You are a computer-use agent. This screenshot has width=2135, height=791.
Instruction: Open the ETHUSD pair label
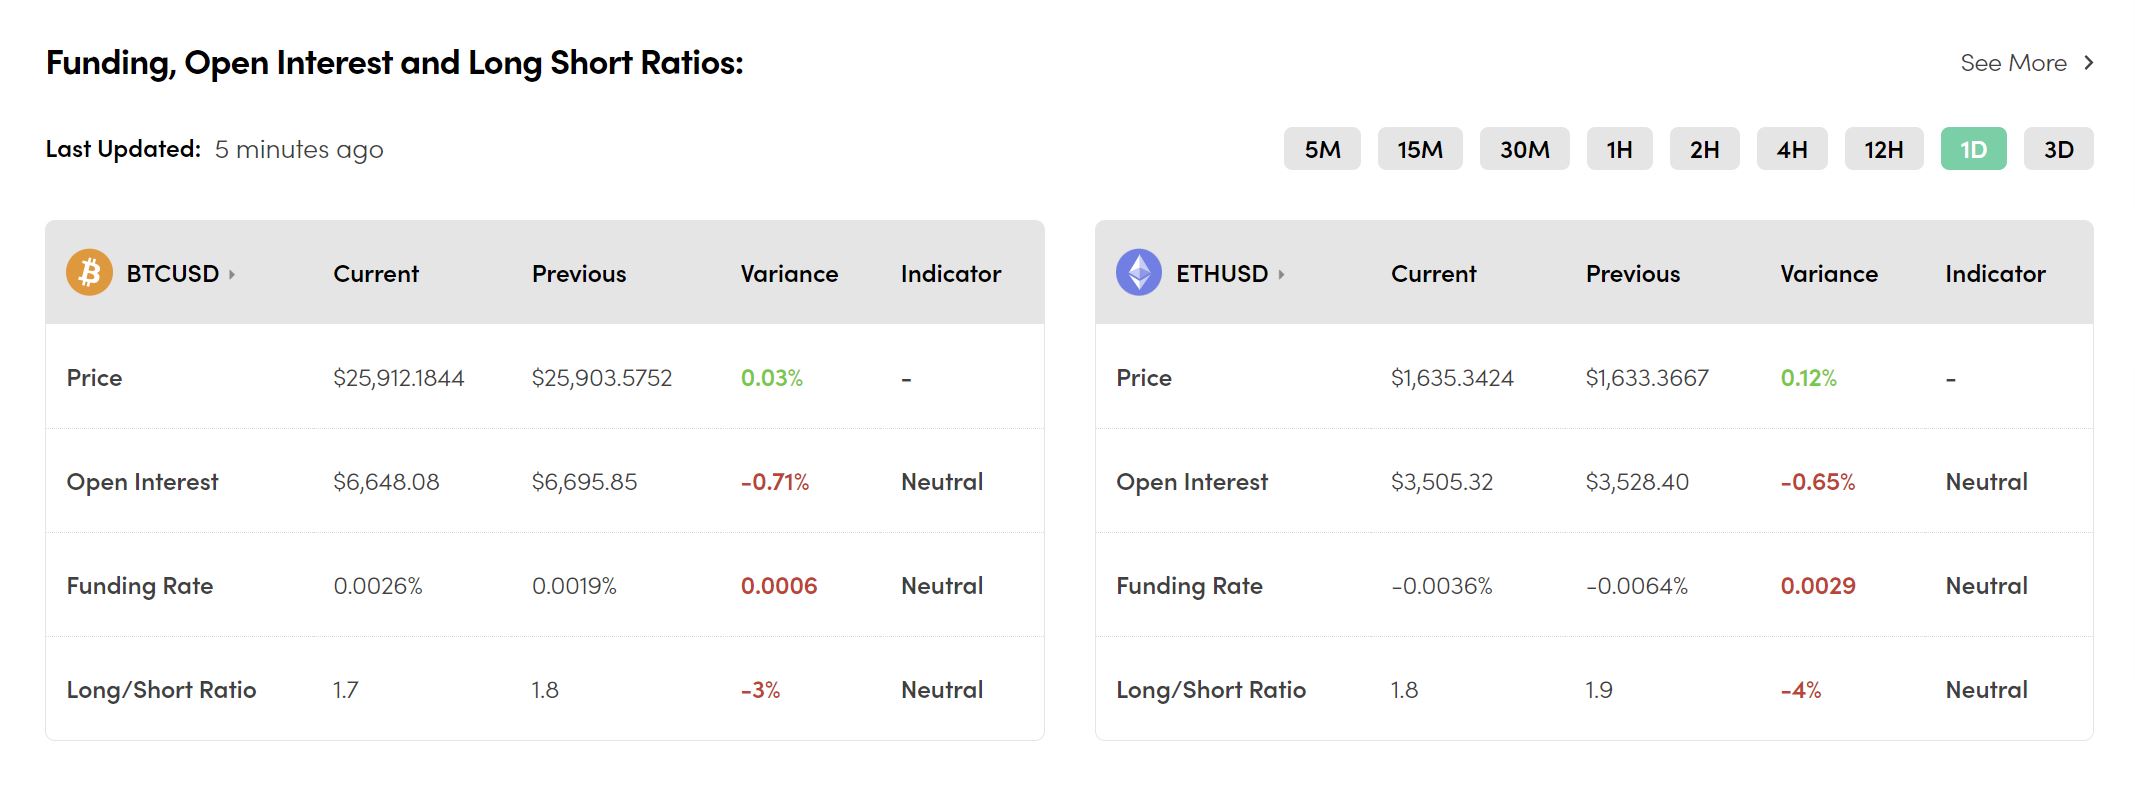[1221, 274]
